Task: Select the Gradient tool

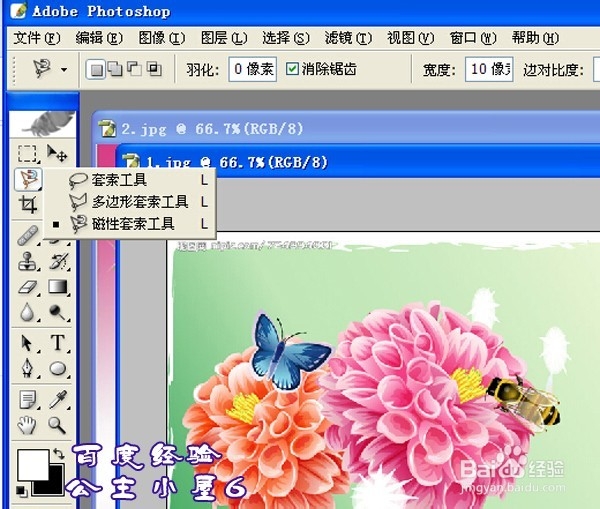Action: pyautogui.click(x=58, y=287)
